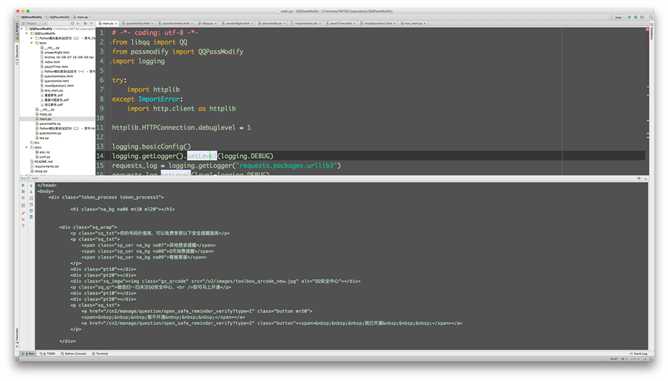The image size is (668, 381).
Task: Open the Event Log at bottom right
Action: click(639, 354)
